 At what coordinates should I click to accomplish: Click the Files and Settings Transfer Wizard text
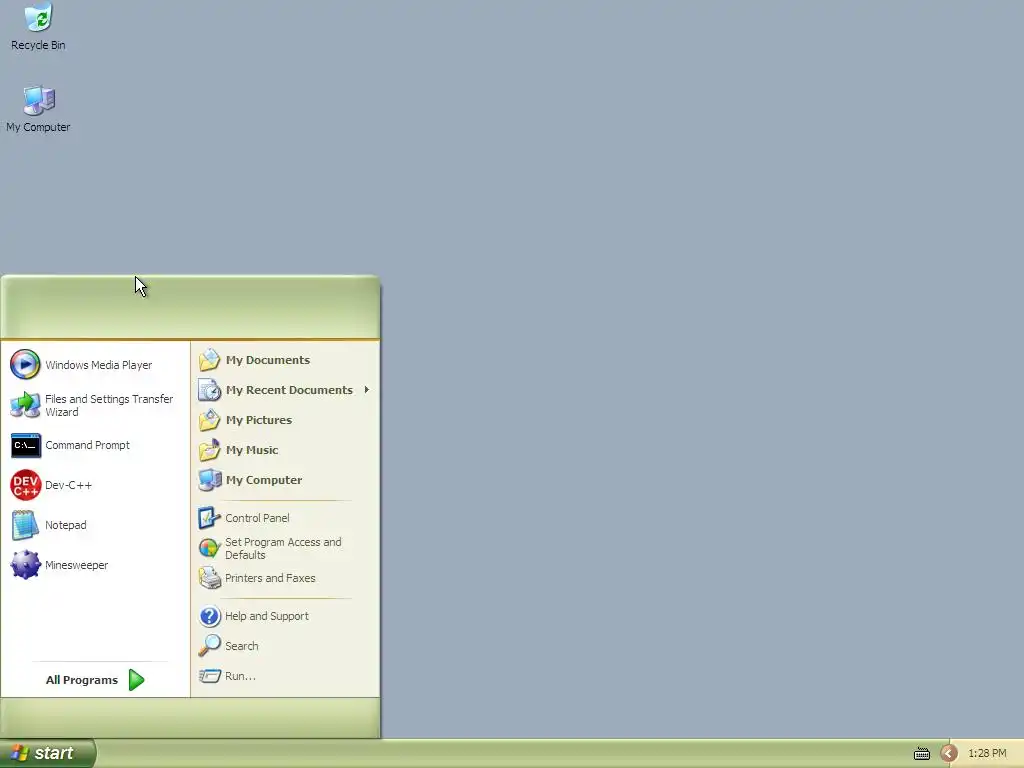point(109,406)
